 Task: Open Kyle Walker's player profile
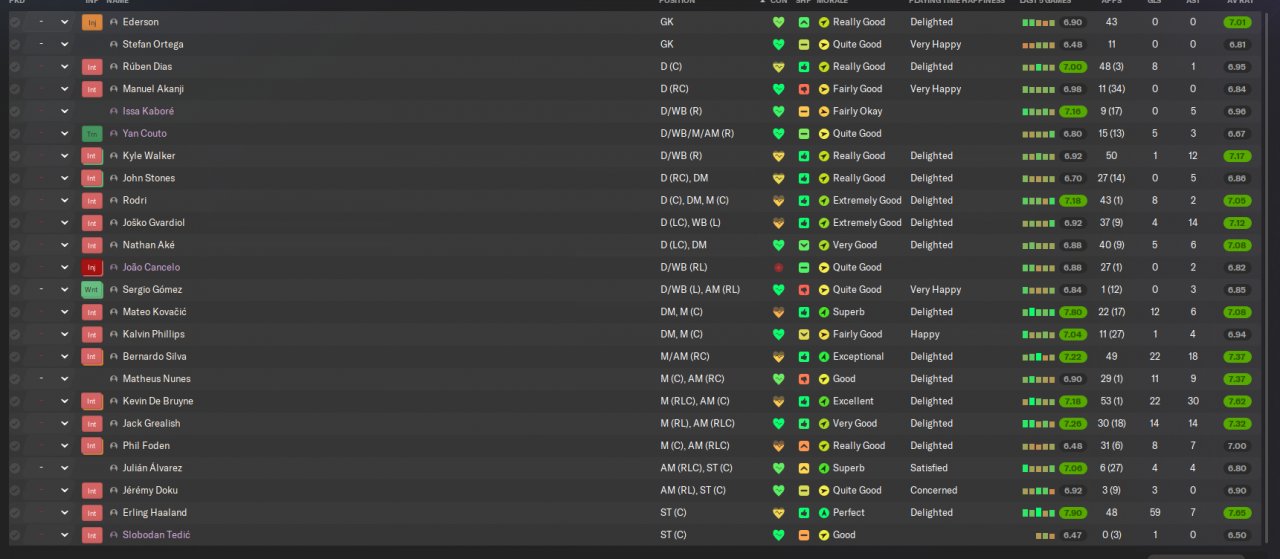click(148, 156)
